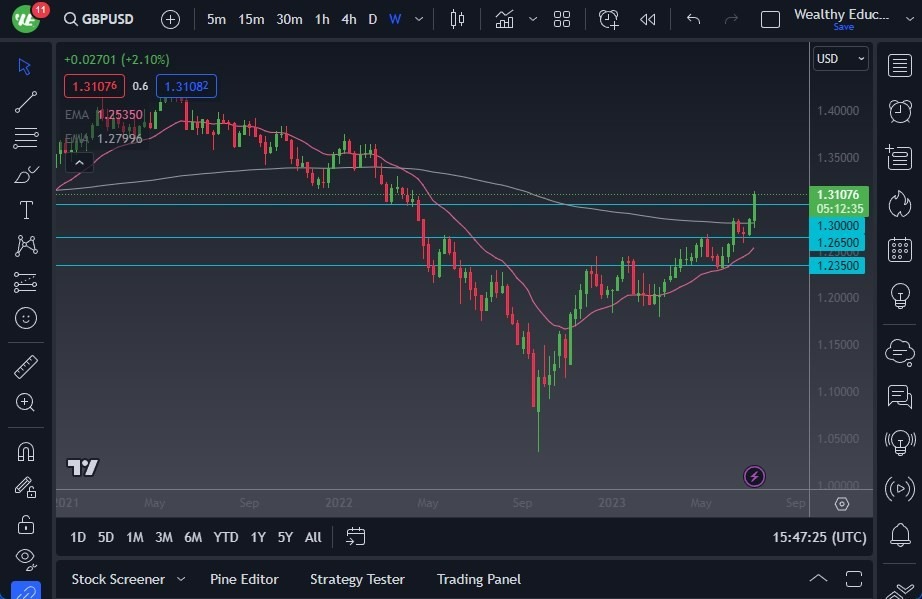922x599 pixels.
Task: Open the USD currency dropdown
Action: click(x=839, y=58)
